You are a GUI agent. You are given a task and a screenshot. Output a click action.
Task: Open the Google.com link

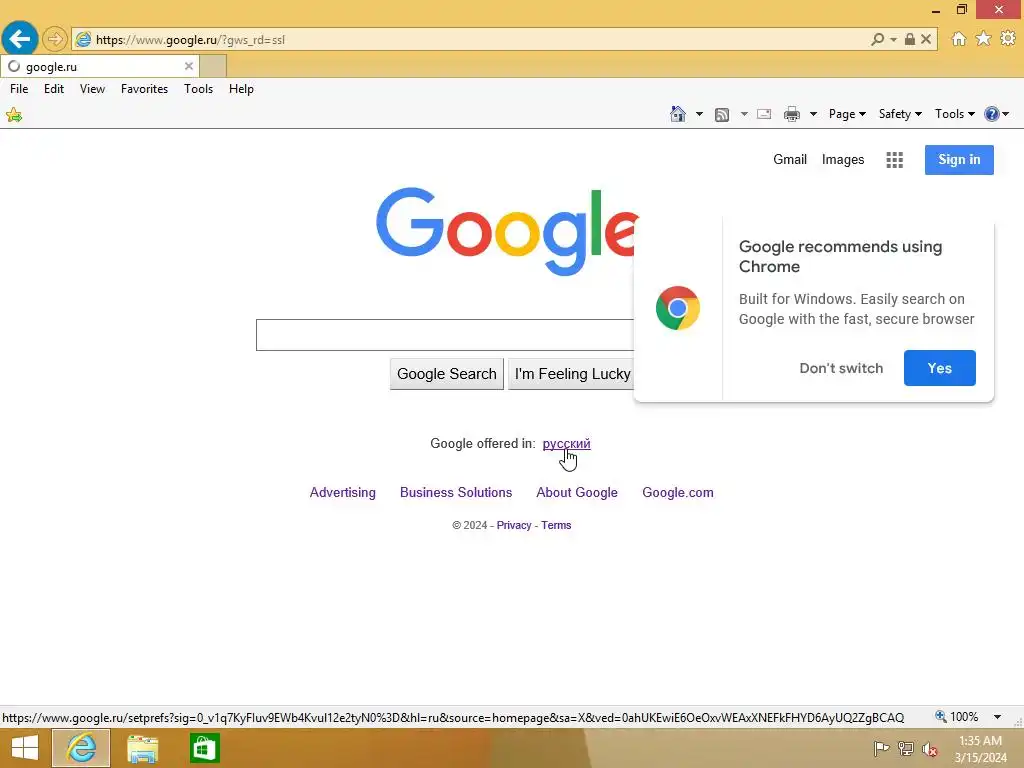[x=677, y=492]
